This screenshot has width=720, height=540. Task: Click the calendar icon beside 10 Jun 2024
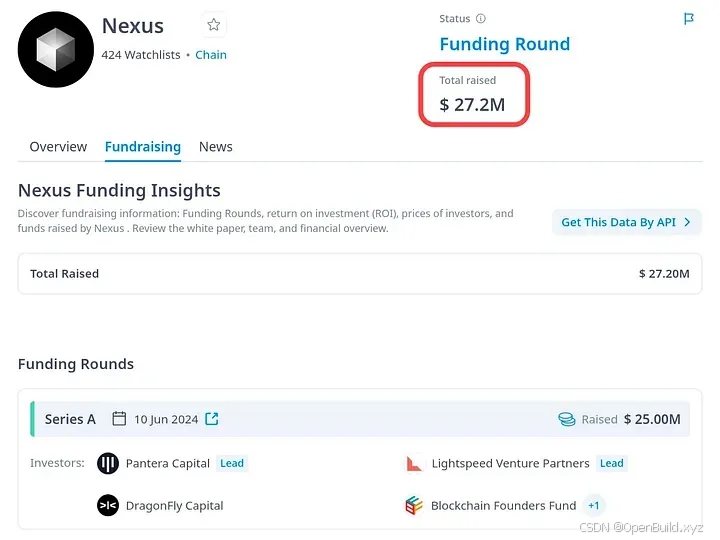119,419
